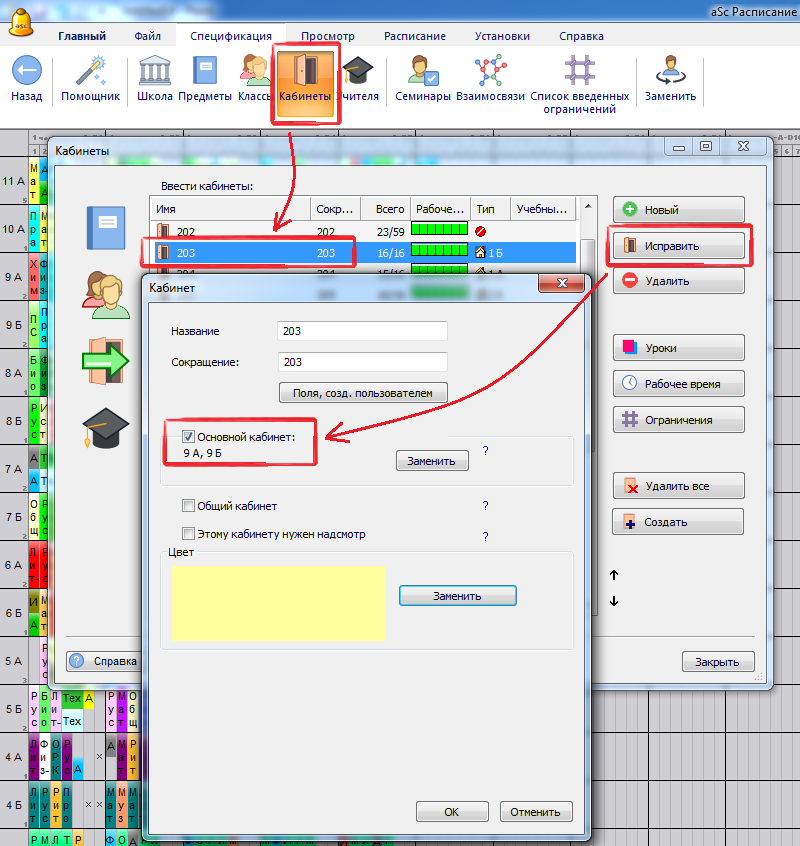Switch to the Расписание ribbon tab
Image resolution: width=800 pixels, height=846 pixels.
[414, 36]
